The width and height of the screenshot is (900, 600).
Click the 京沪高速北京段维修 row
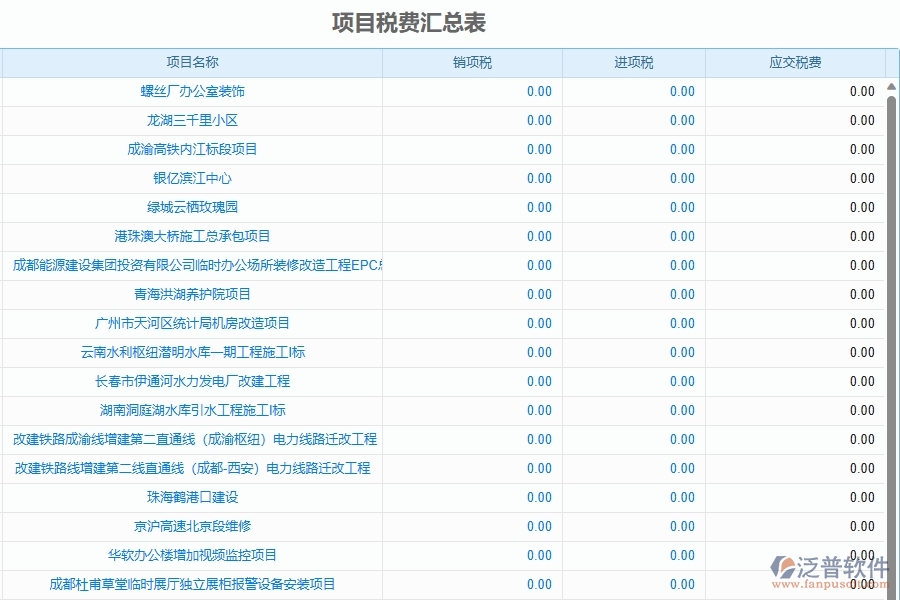point(192,526)
